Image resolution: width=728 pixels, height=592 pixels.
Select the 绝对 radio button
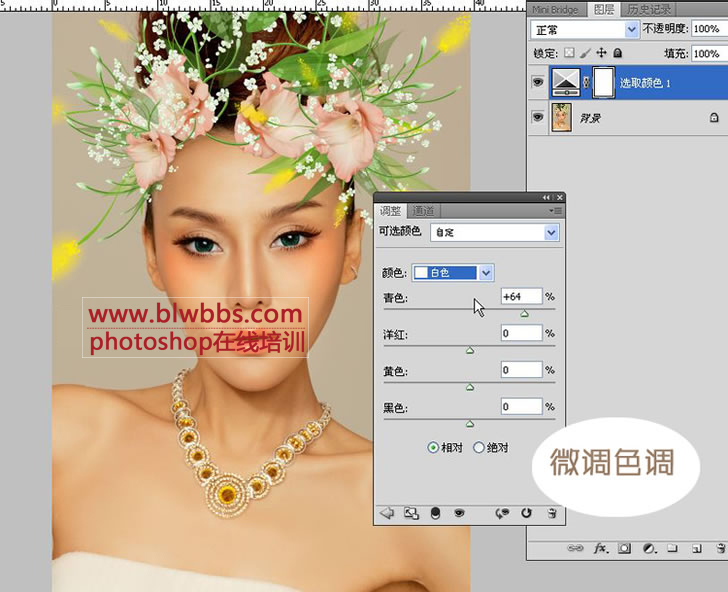point(479,448)
